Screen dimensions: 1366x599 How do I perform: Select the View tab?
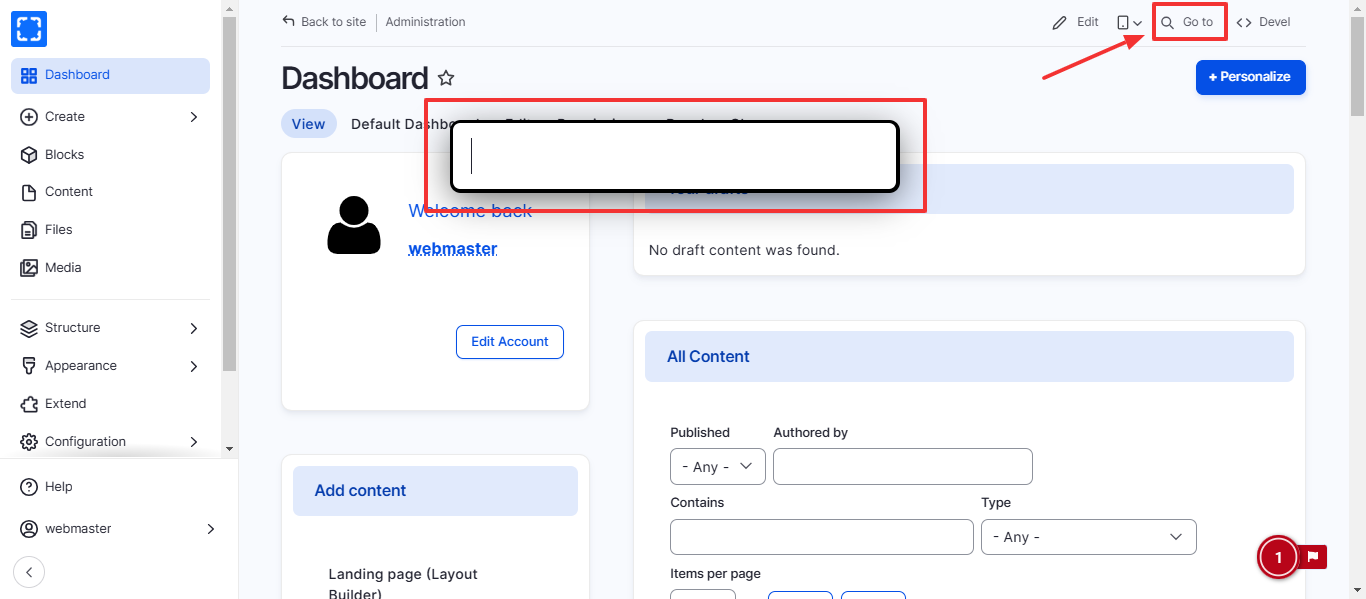click(308, 124)
